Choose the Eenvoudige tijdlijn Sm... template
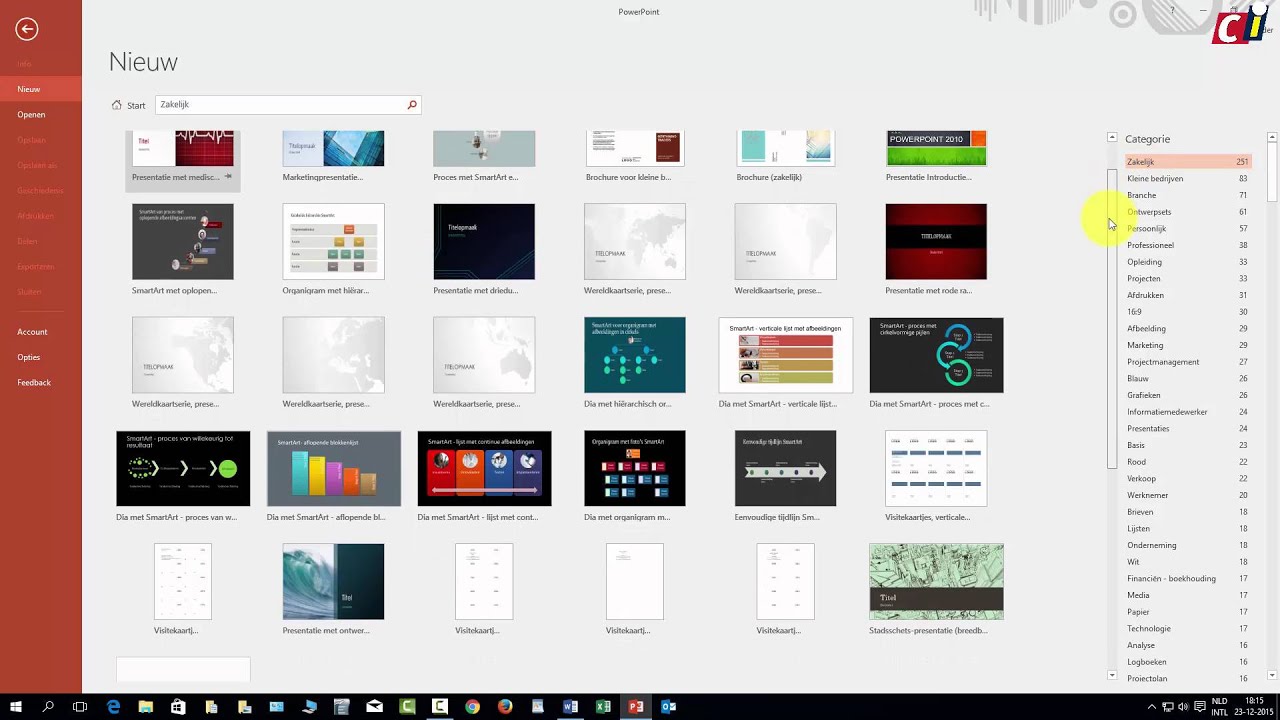The image size is (1280, 720). [x=785, y=476]
